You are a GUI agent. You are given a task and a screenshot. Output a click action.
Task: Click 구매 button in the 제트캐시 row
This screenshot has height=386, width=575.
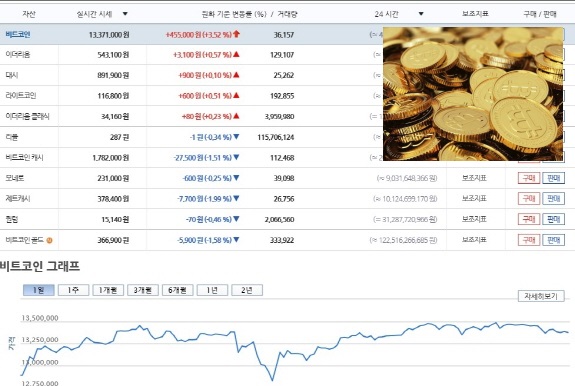pyautogui.click(x=529, y=199)
